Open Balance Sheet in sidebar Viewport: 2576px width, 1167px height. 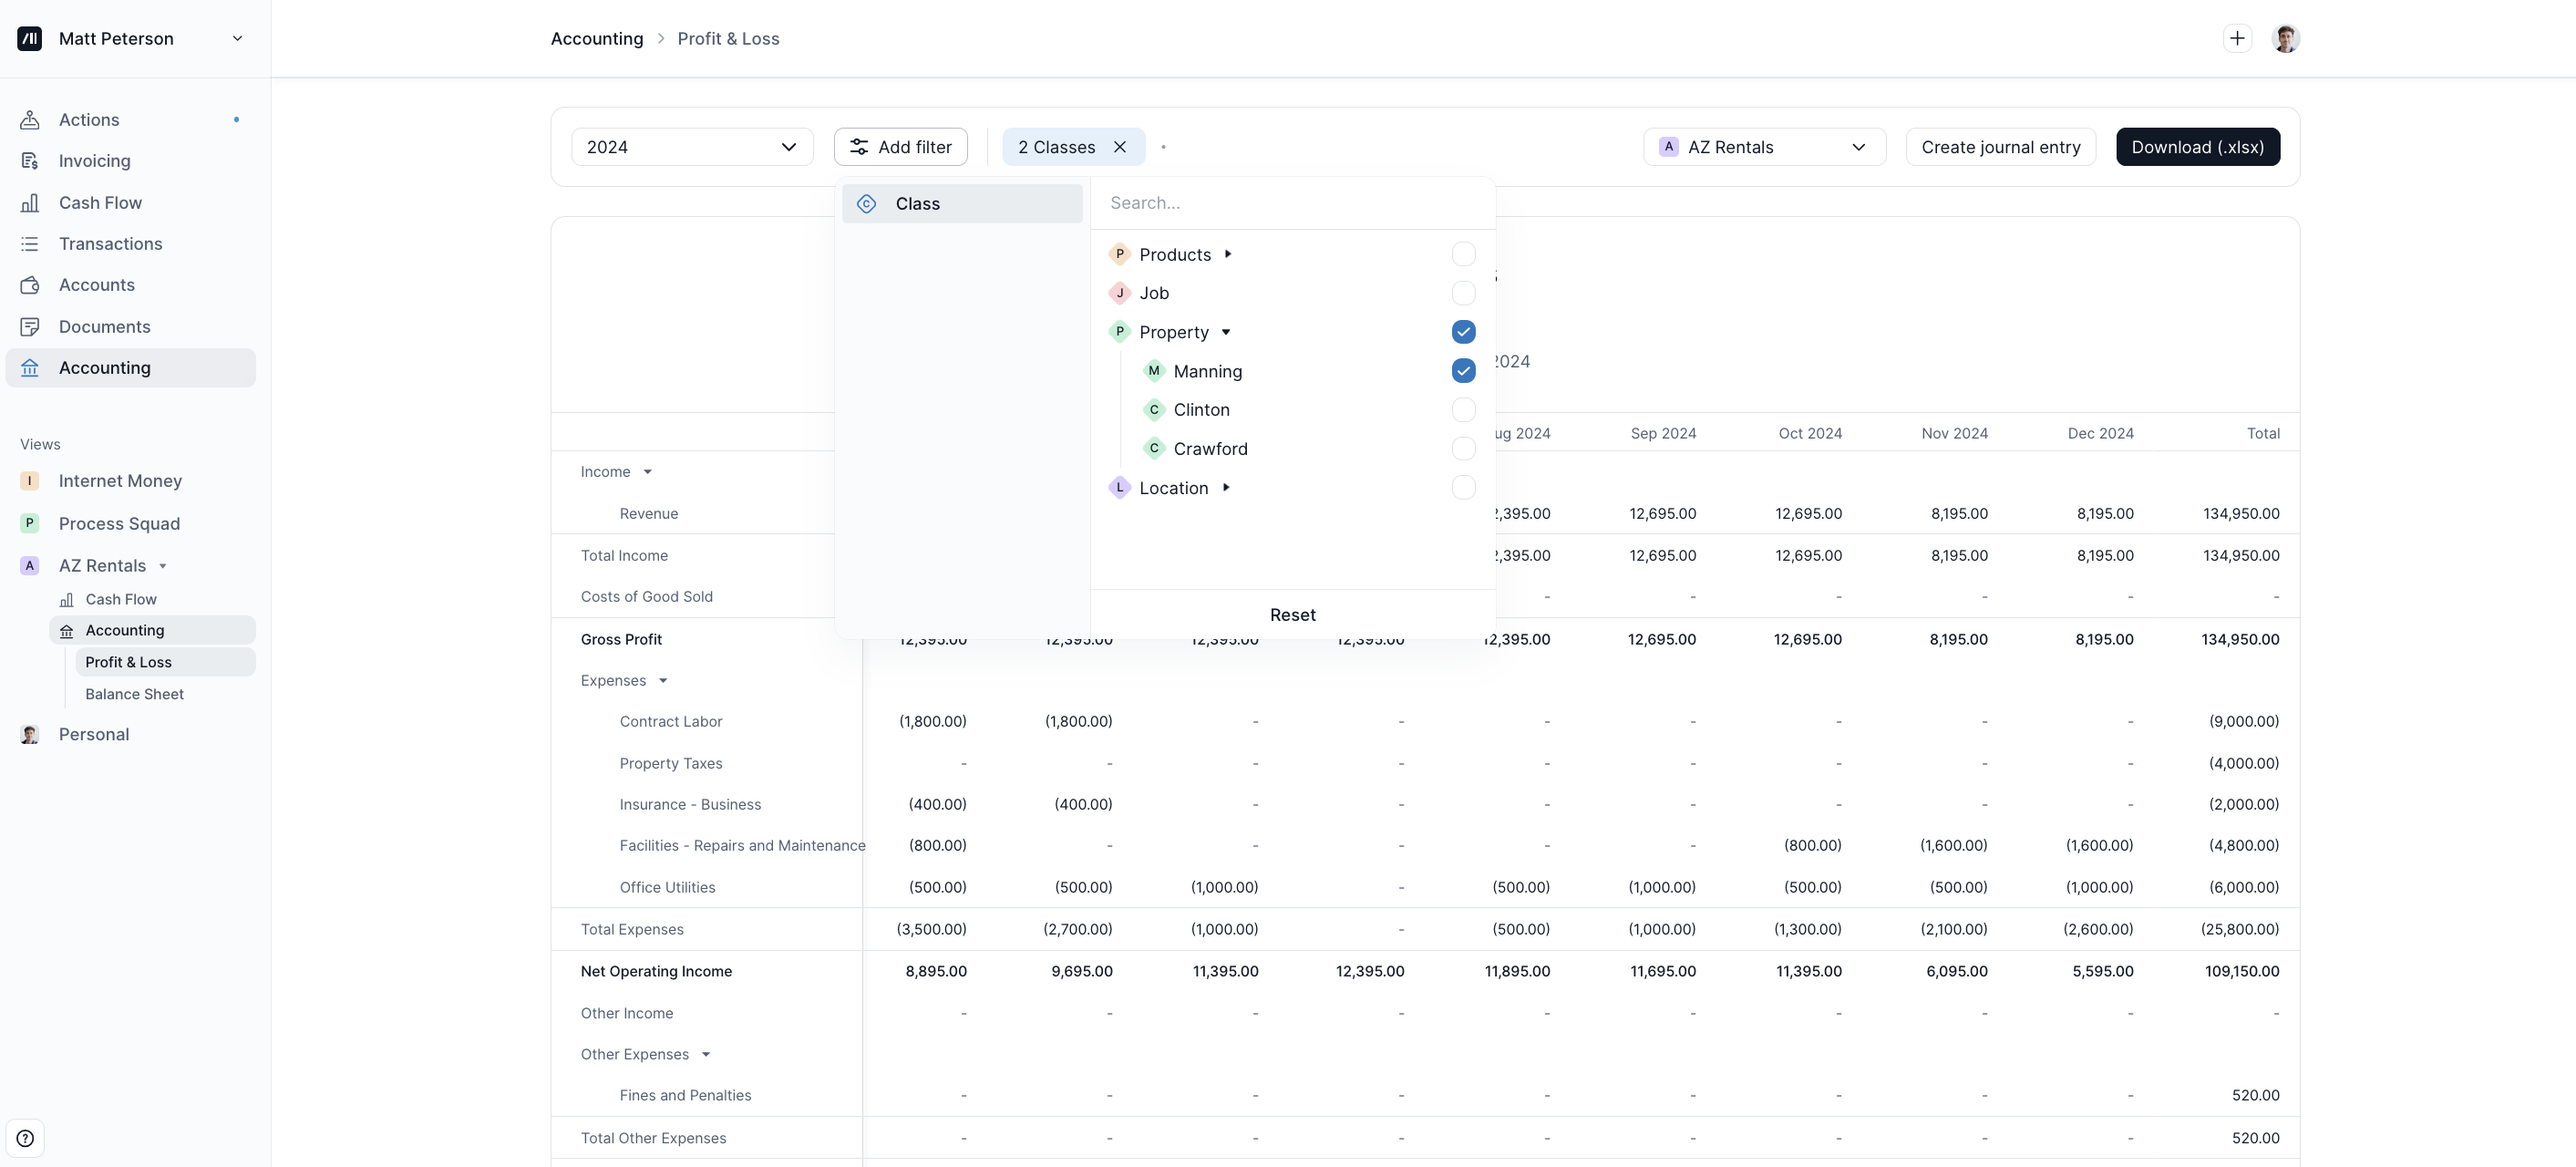pyautogui.click(x=134, y=694)
